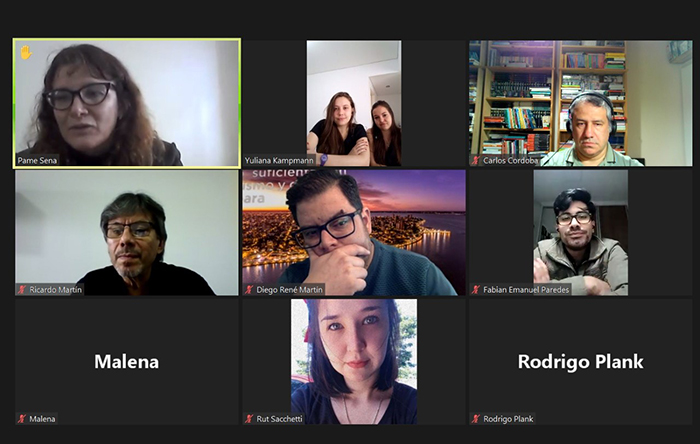This screenshot has width=700, height=444.
Task: Select Yuliana Kampmann's video tile
Action: pyautogui.click(x=354, y=103)
